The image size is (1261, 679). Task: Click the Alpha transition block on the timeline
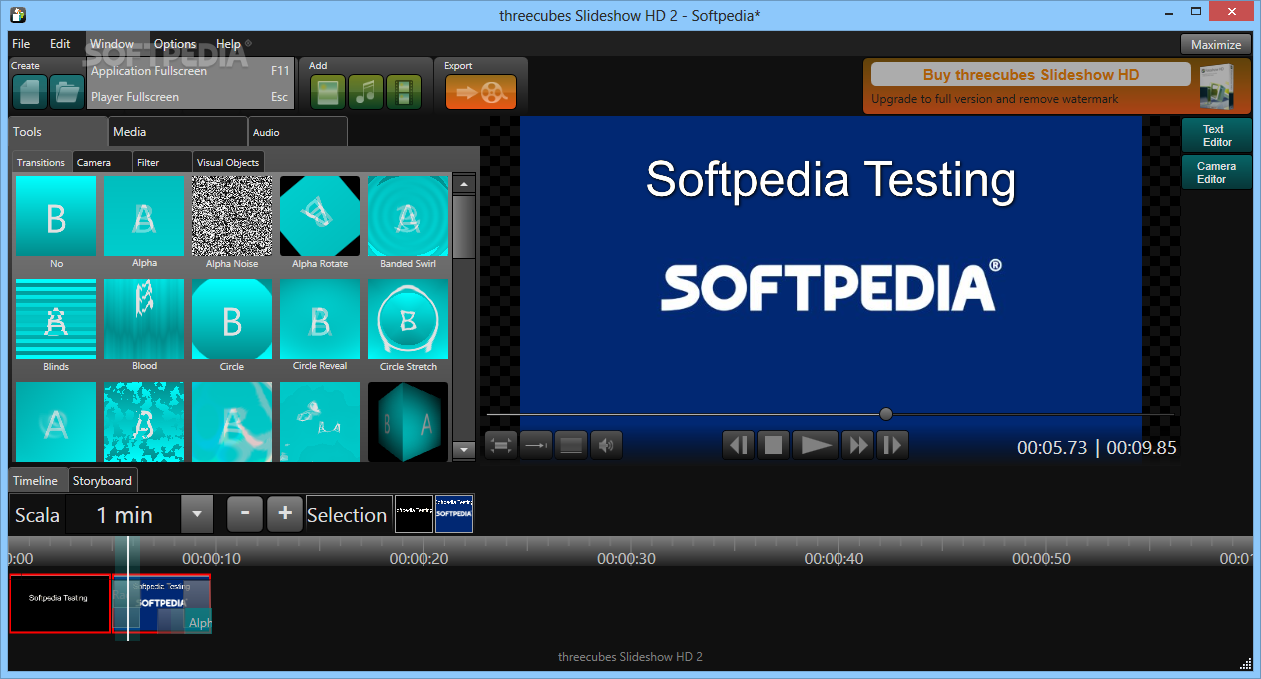(198, 622)
